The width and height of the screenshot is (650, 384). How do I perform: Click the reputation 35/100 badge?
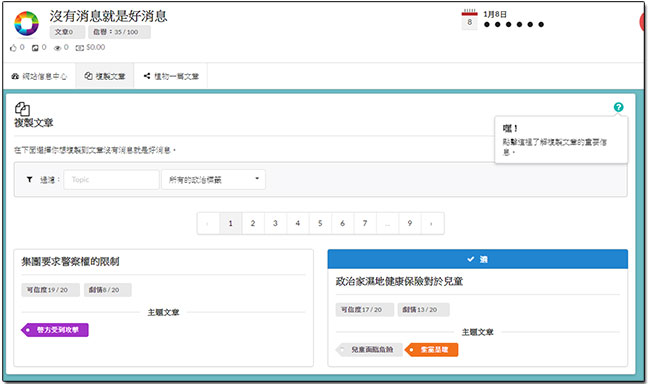click(x=119, y=32)
